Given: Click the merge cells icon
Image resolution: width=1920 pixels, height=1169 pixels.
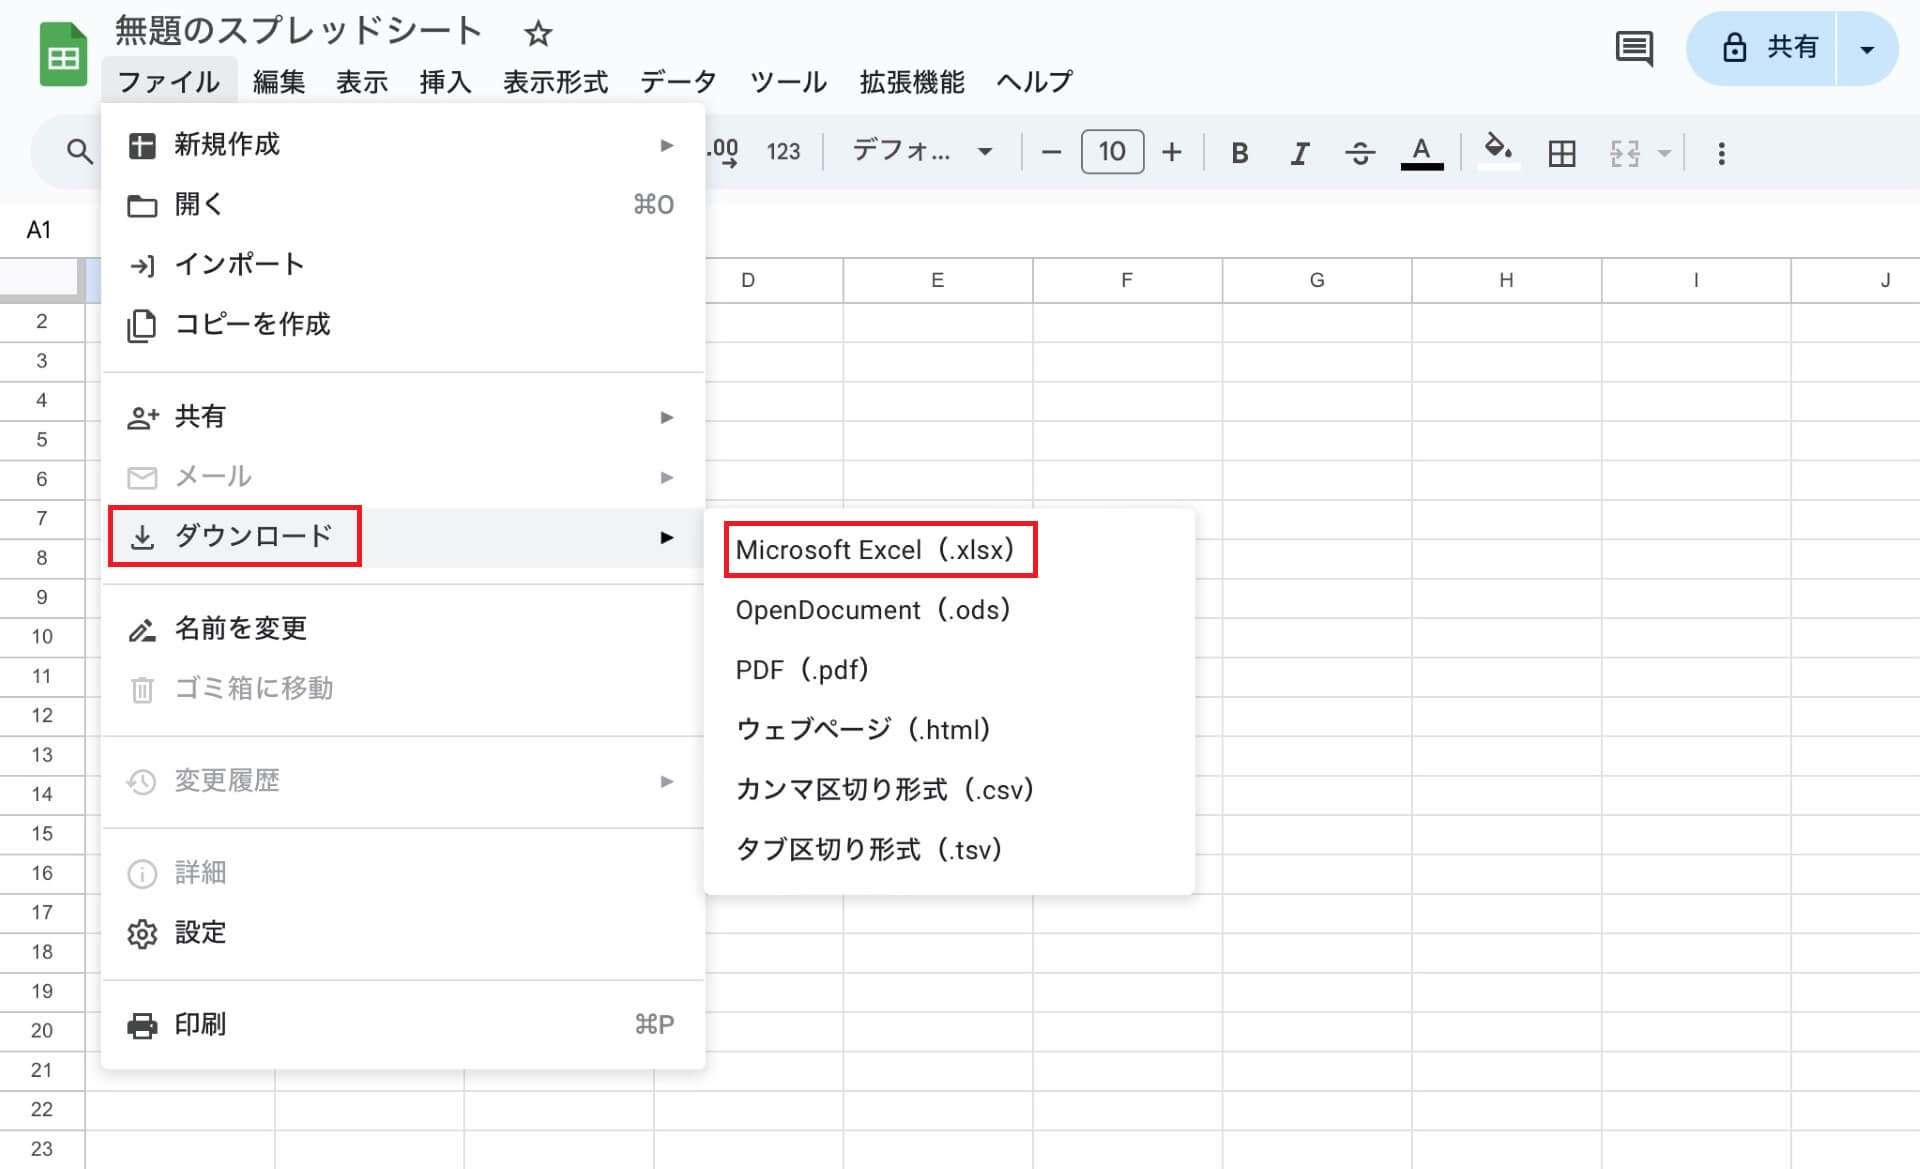Looking at the screenshot, I should 1624,153.
